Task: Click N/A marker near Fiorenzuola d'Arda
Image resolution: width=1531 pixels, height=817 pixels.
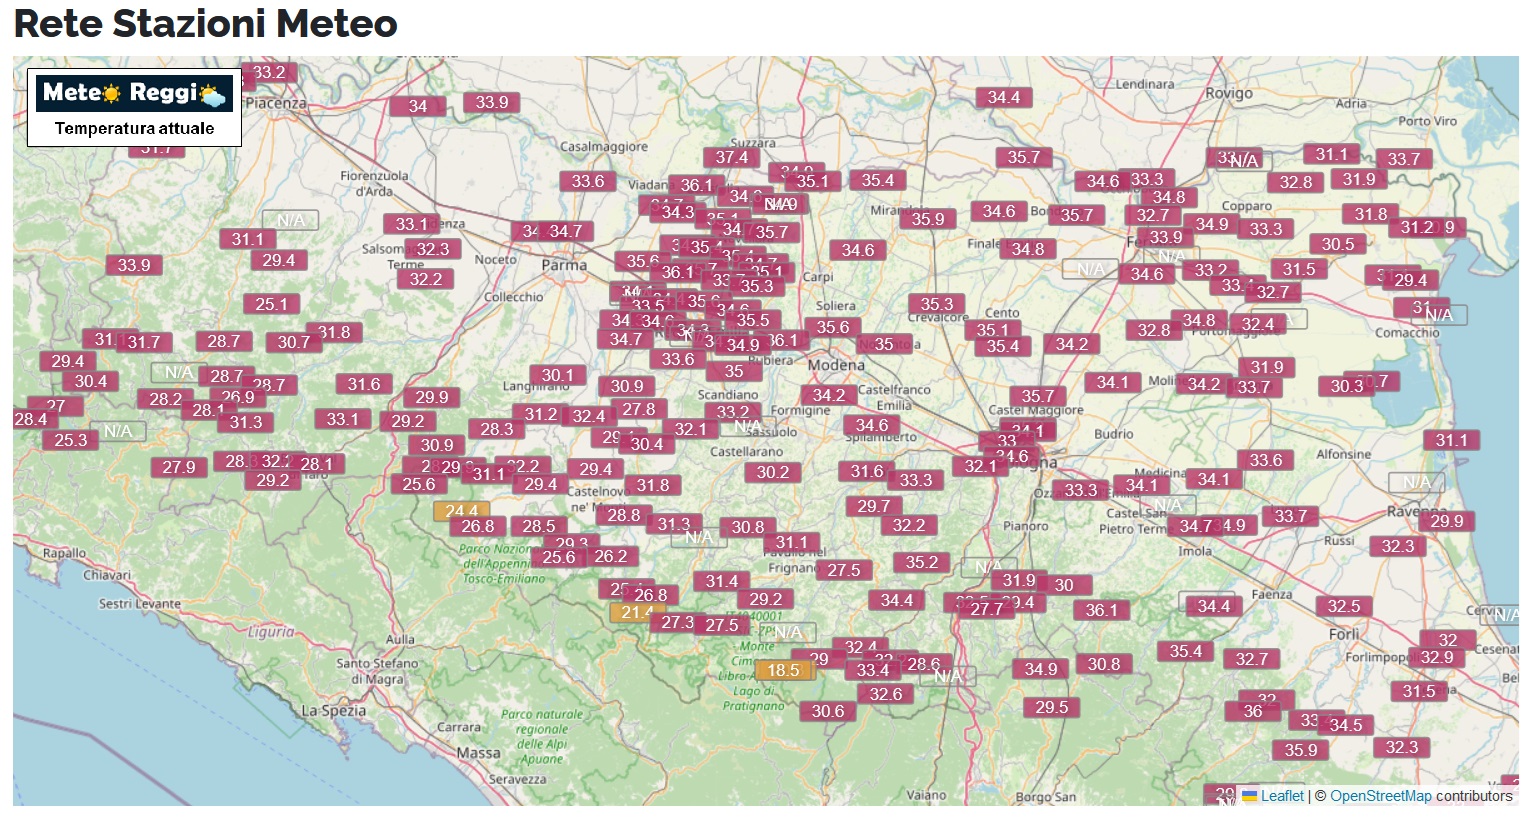Action: (290, 220)
